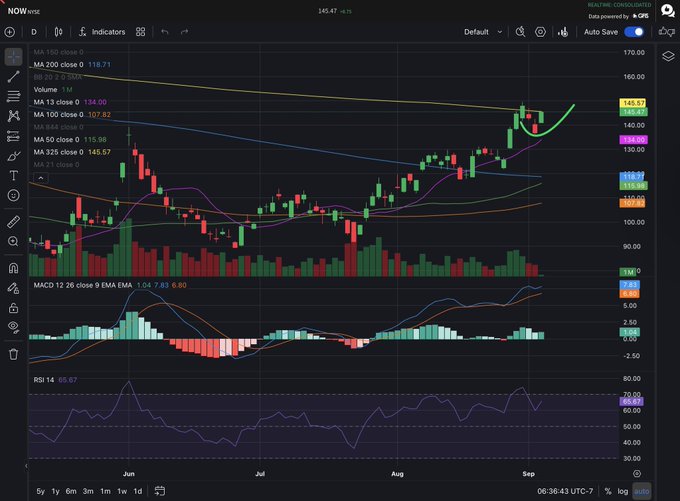
Task: Toggle auto scale mode
Action: click(642, 491)
